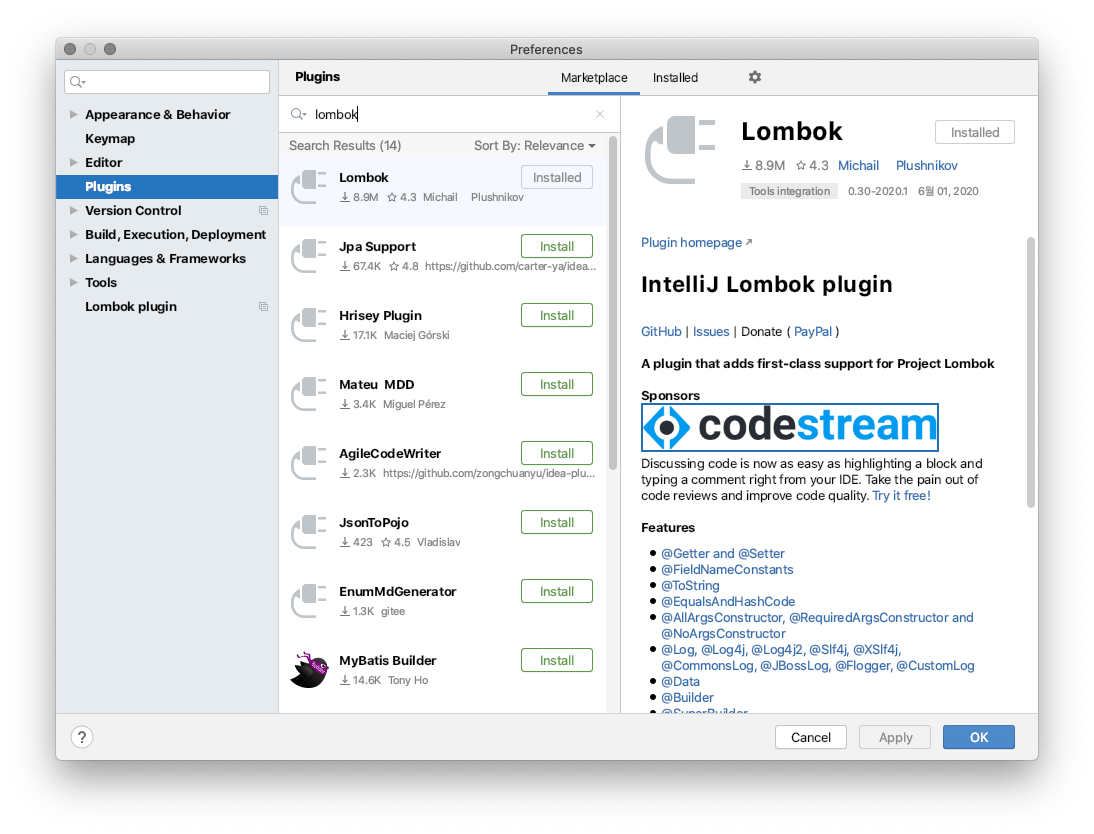Click the Lombok plug icon in results
This screenshot has height=834, width=1094.
click(x=309, y=186)
